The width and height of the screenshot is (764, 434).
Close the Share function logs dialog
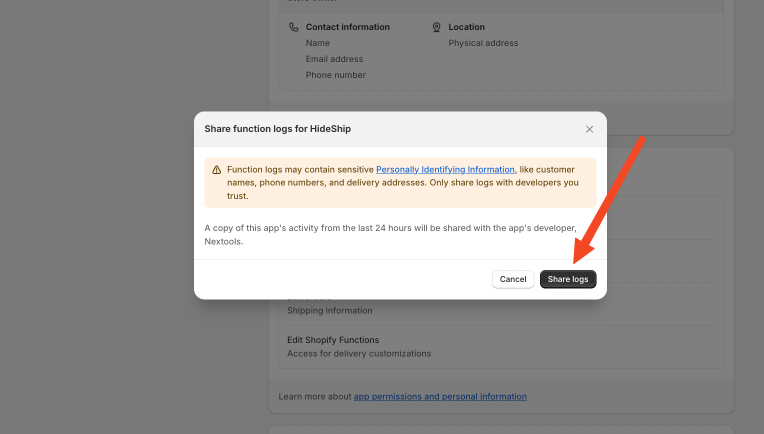click(x=589, y=129)
